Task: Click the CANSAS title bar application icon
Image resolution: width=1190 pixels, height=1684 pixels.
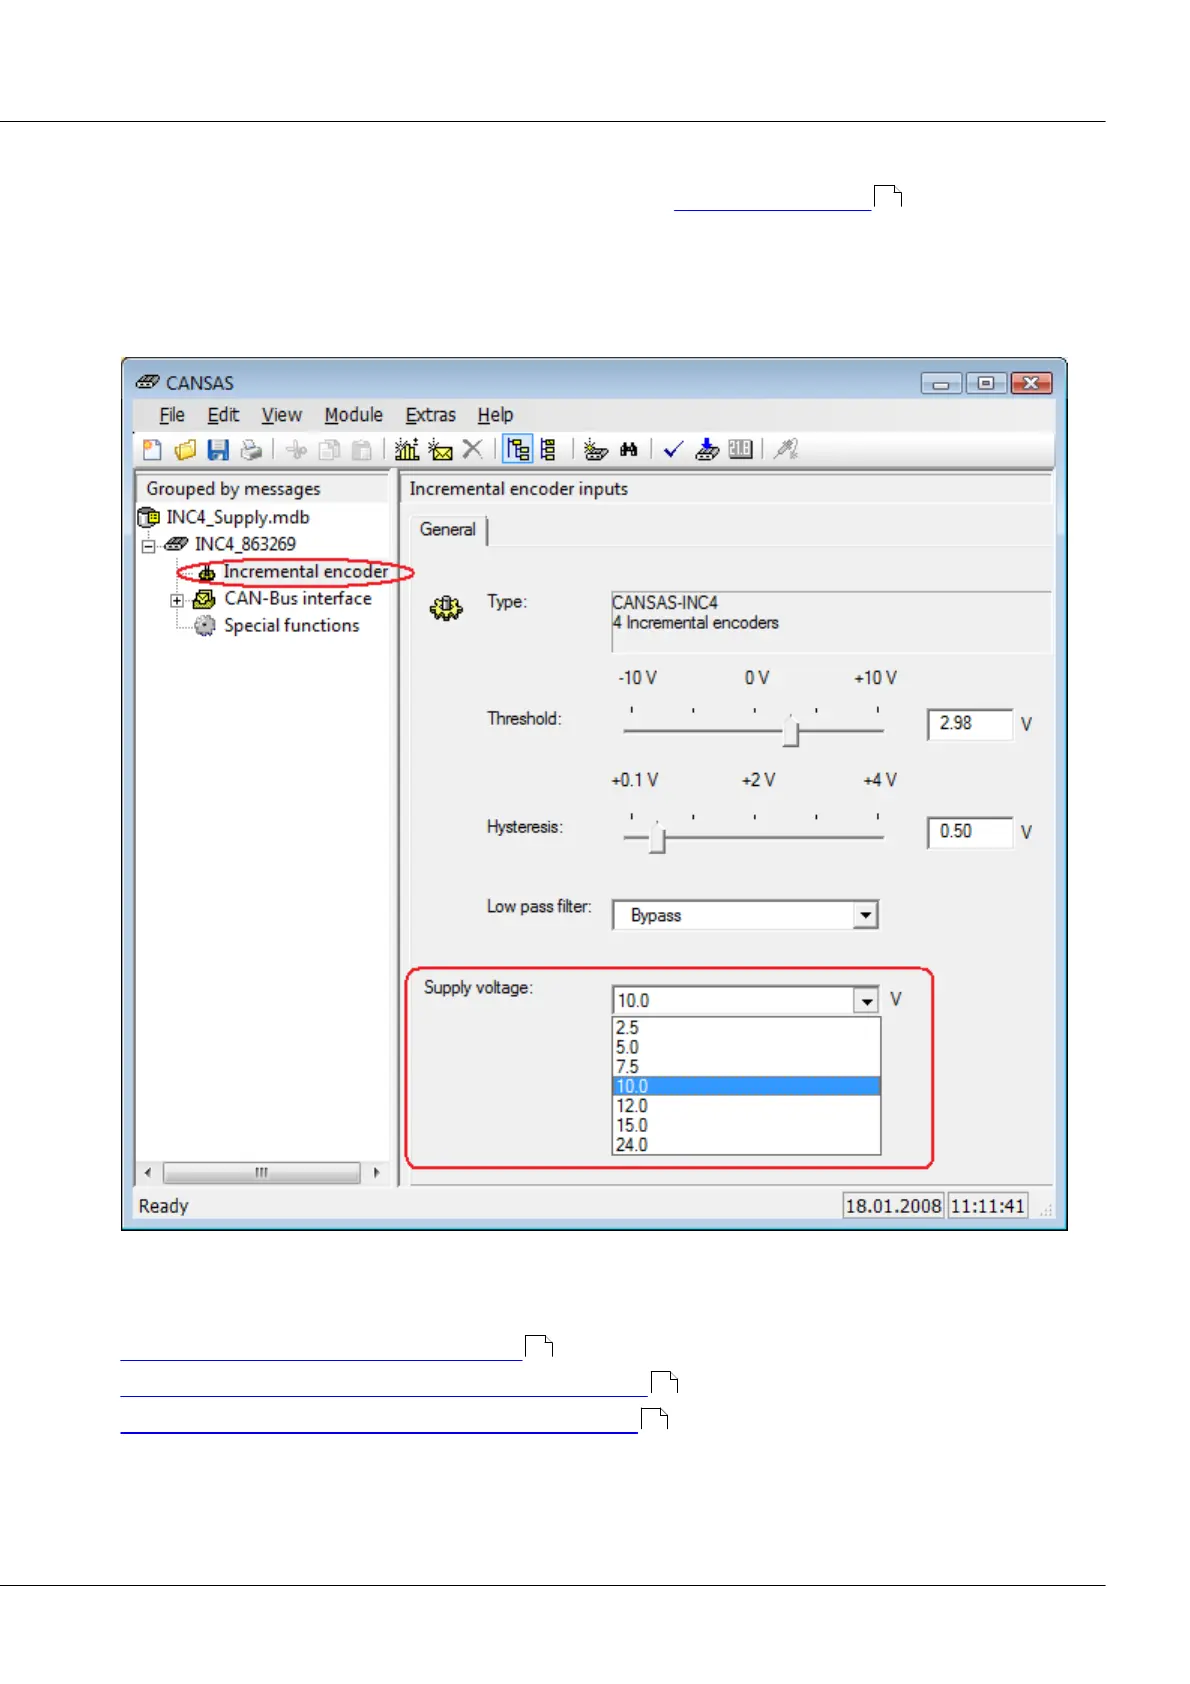Action: coord(148,382)
